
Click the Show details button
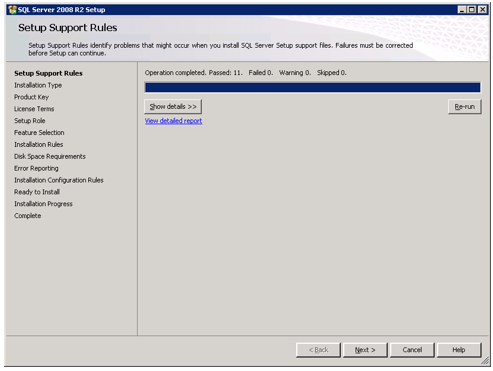(173, 107)
